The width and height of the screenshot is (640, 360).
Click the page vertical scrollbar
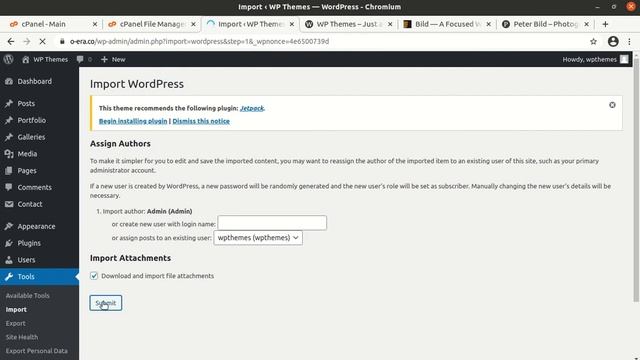636,180
